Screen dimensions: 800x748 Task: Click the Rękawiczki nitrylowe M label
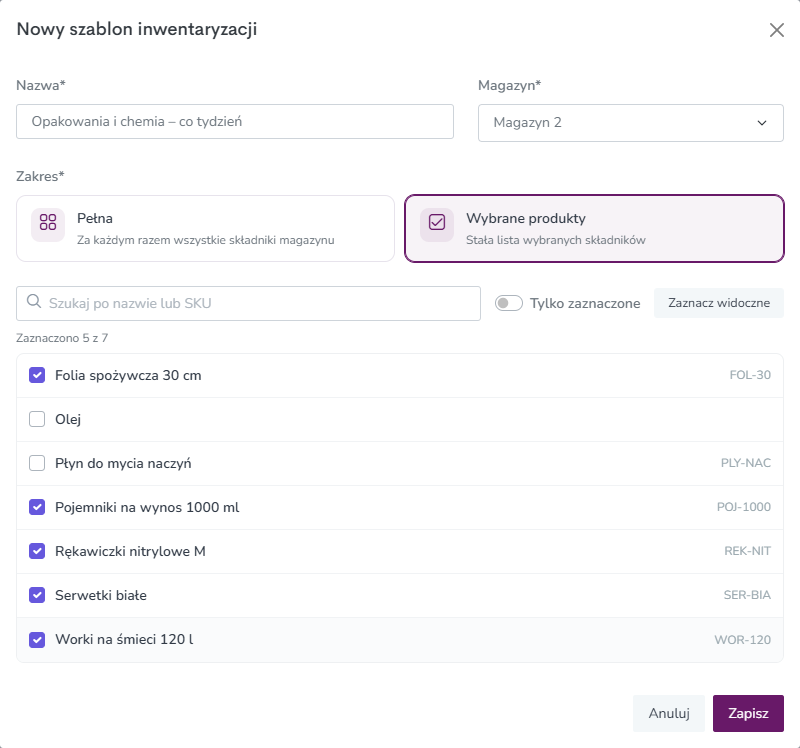130,552
